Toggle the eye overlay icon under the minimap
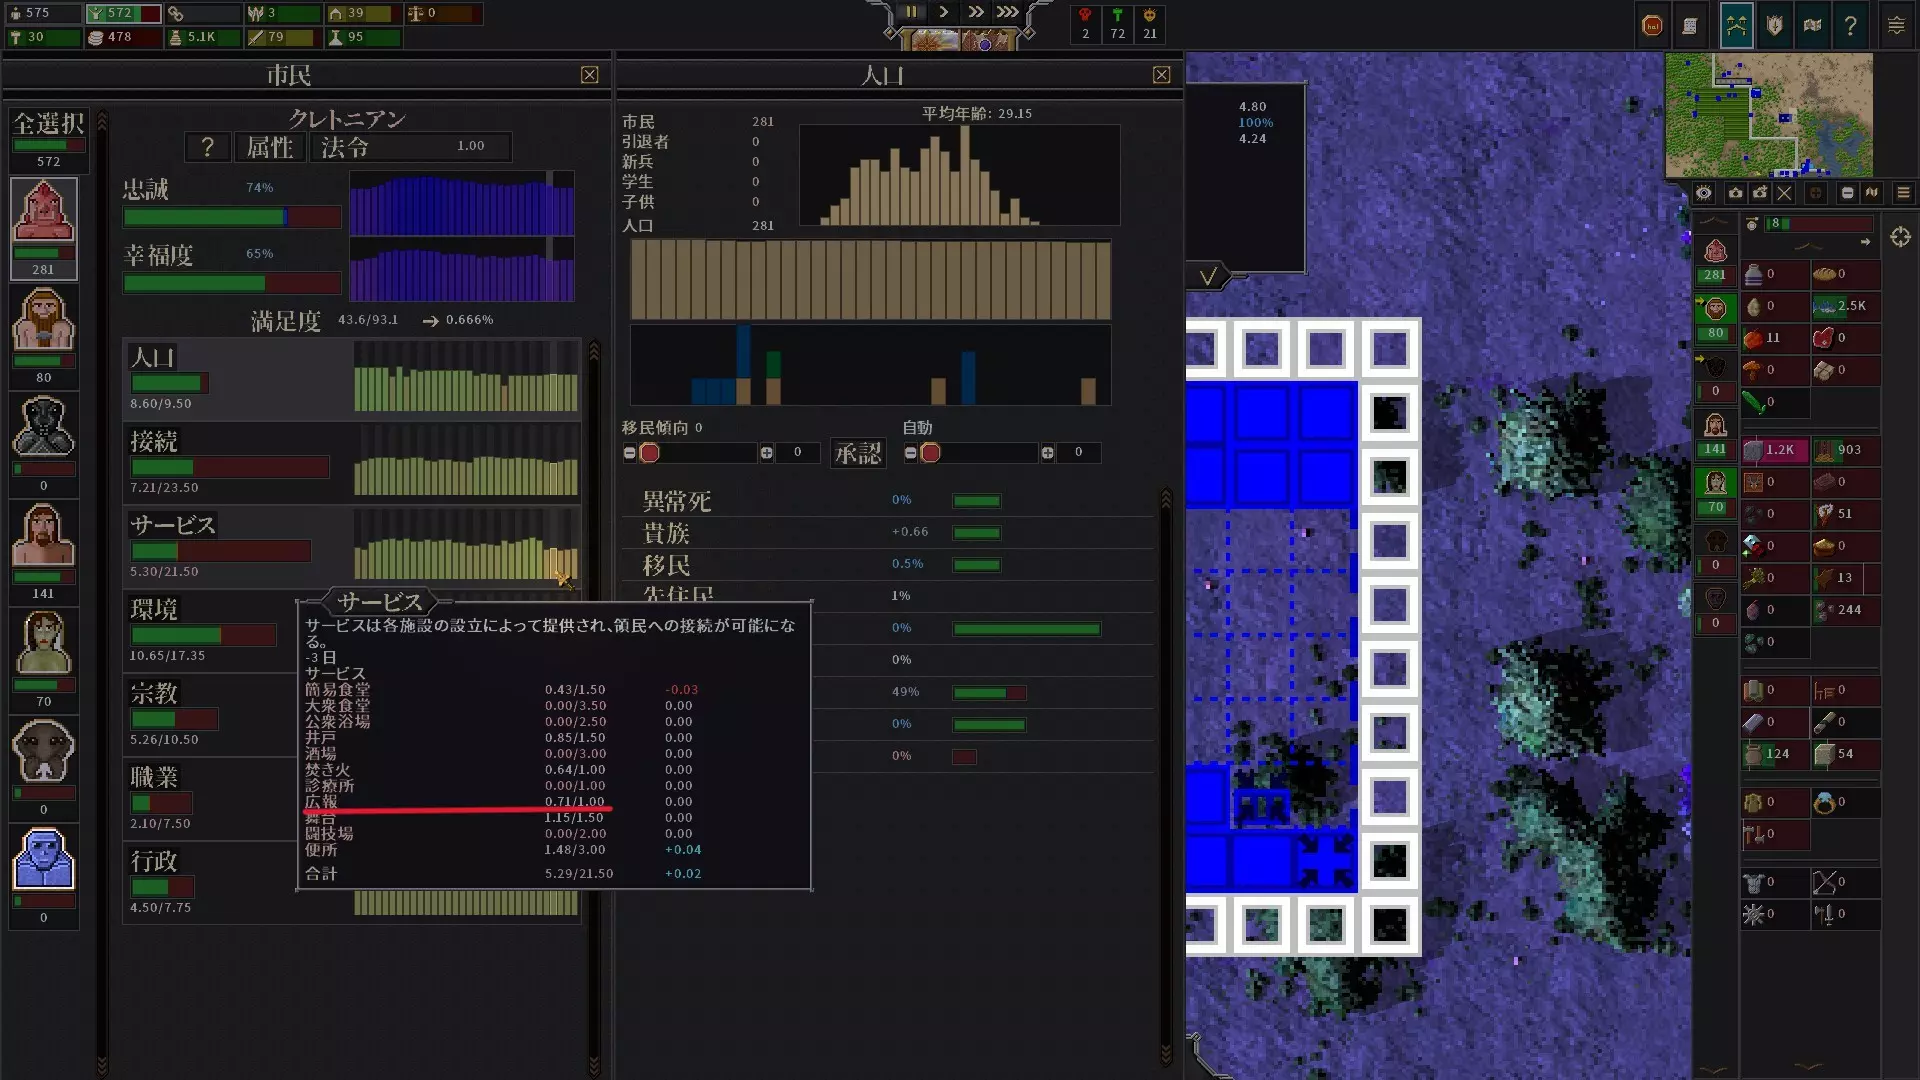Viewport: 1920px width, 1080px height. (1704, 193)
